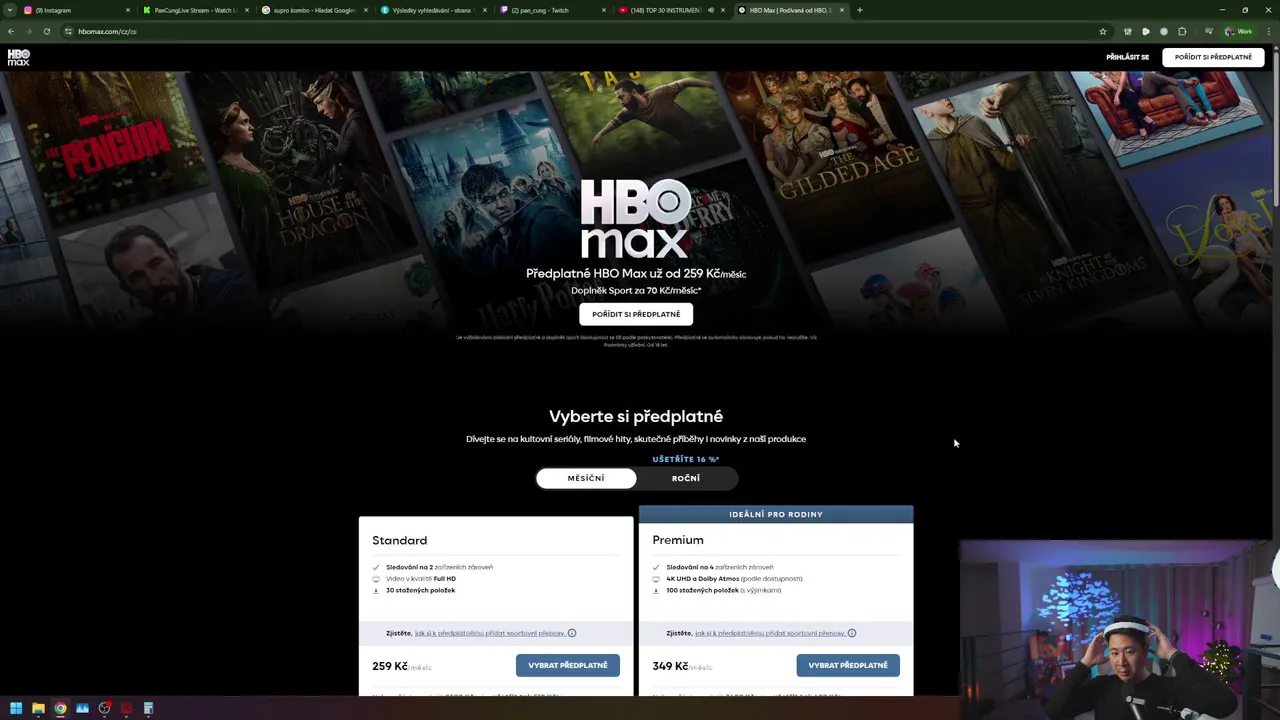This screenshot has height=720, width=1280.
Task: Open OBS Studio from taskbar
Action: click(104, 709)
